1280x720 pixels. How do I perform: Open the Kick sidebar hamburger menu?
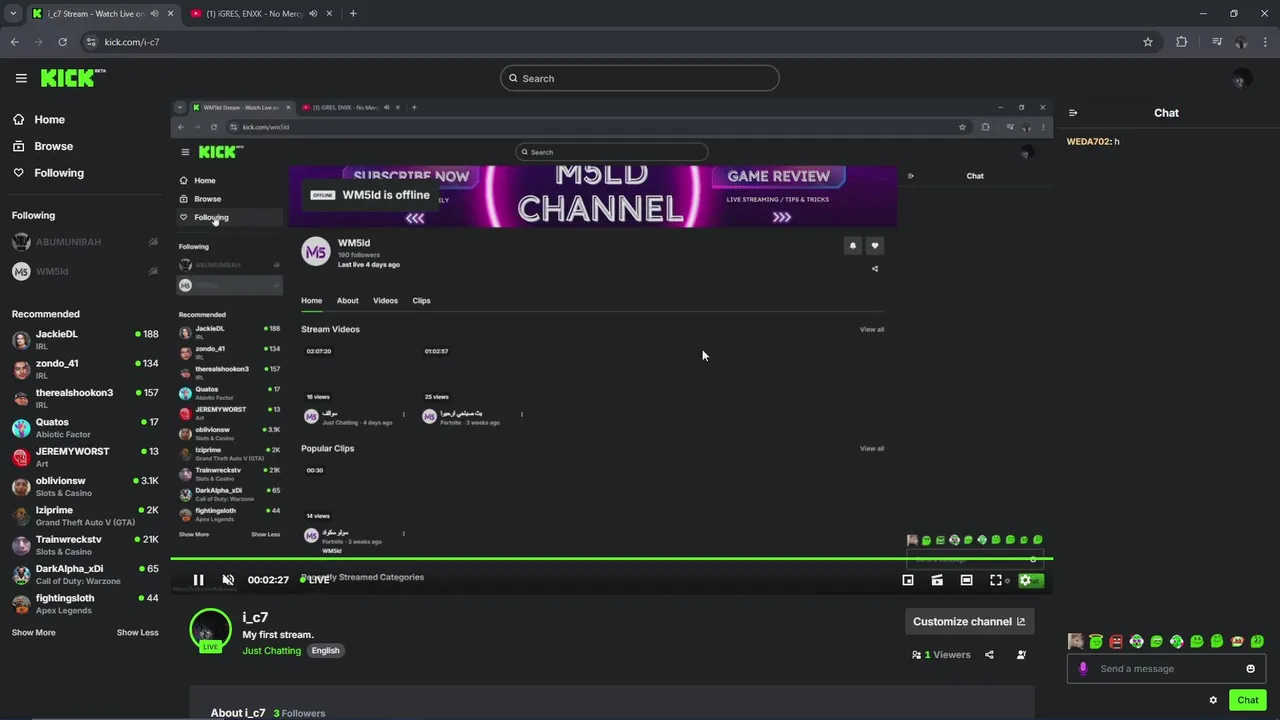tap(21, 78)
